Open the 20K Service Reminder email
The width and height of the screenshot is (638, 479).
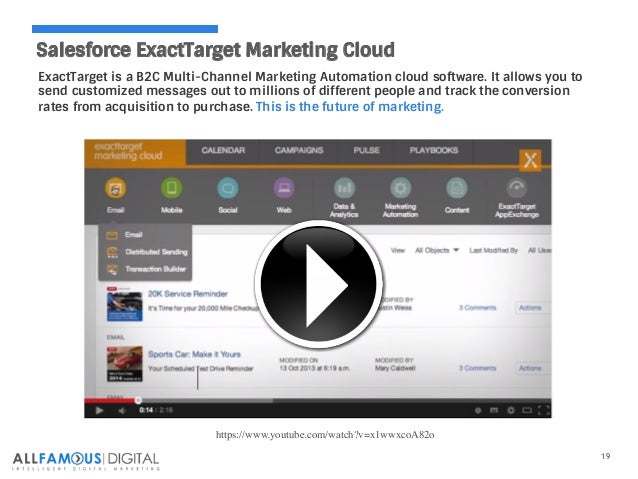(188, 294)
